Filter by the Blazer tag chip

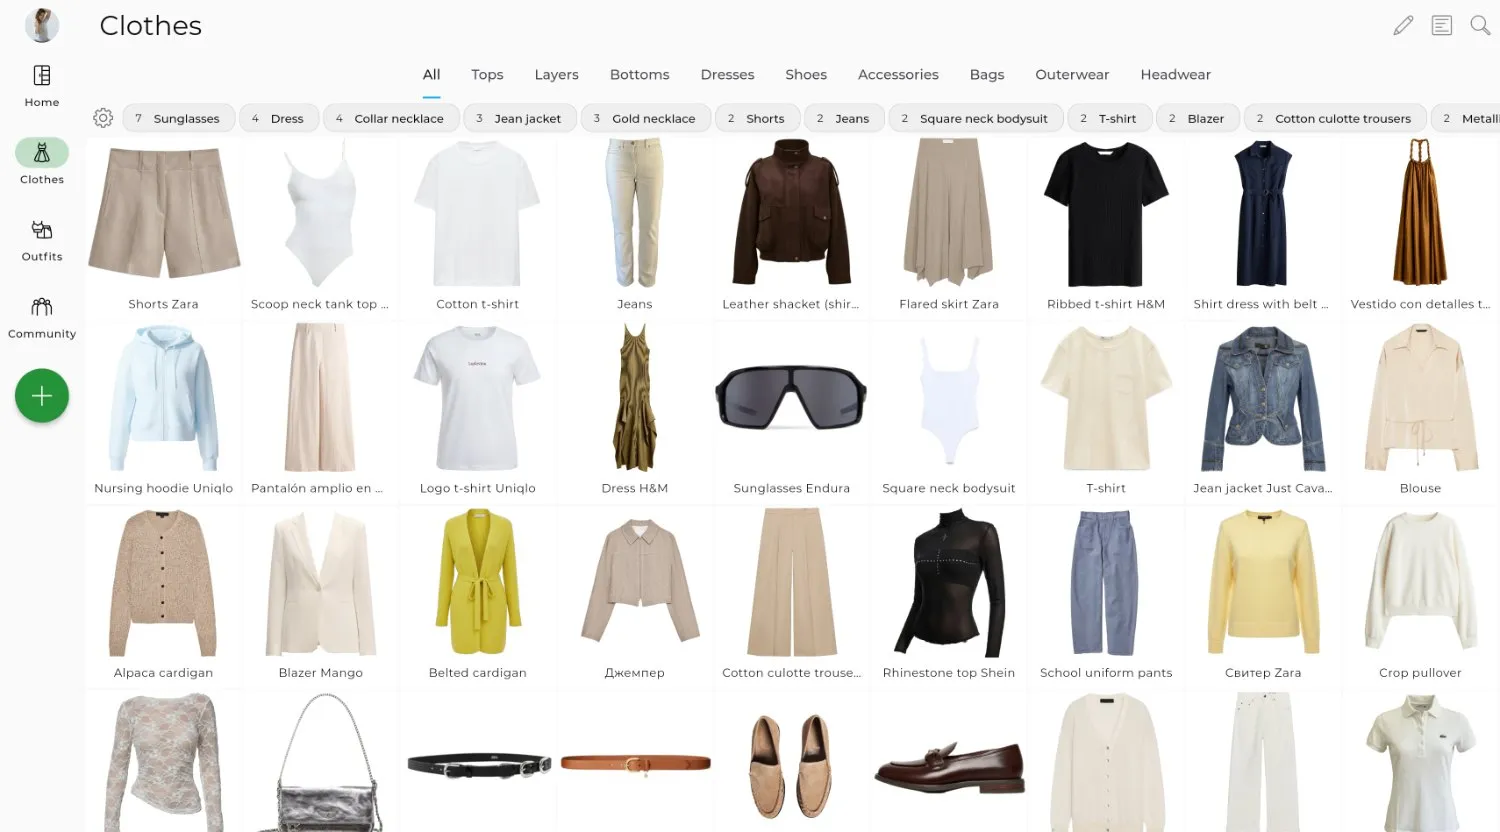click(1198, 118)
